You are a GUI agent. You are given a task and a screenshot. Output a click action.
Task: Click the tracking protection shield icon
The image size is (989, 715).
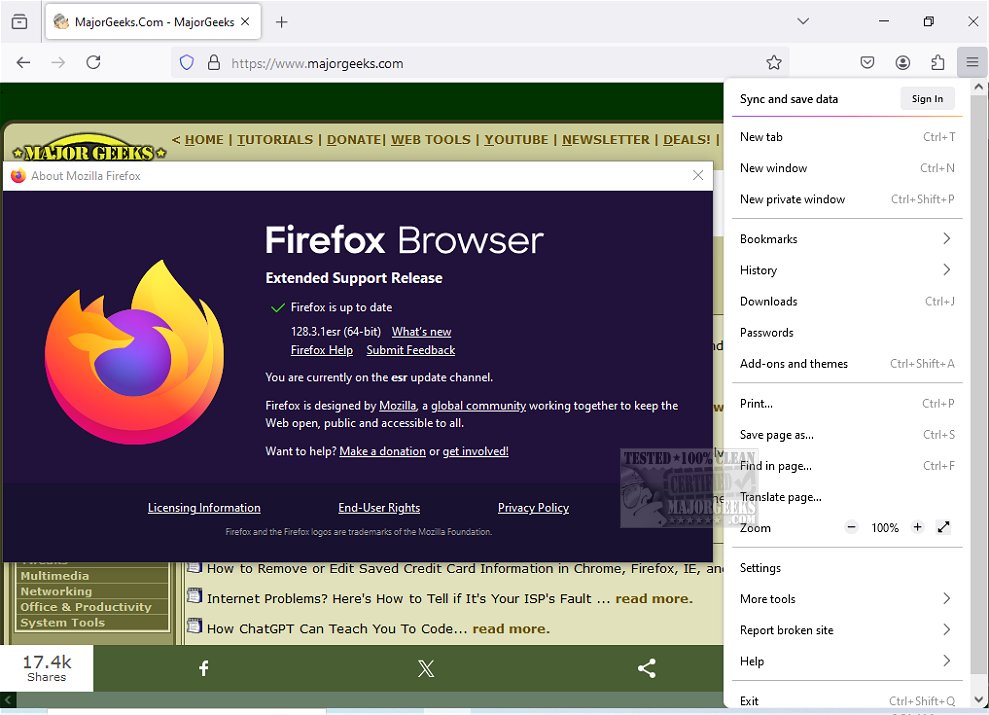[187, 62]
